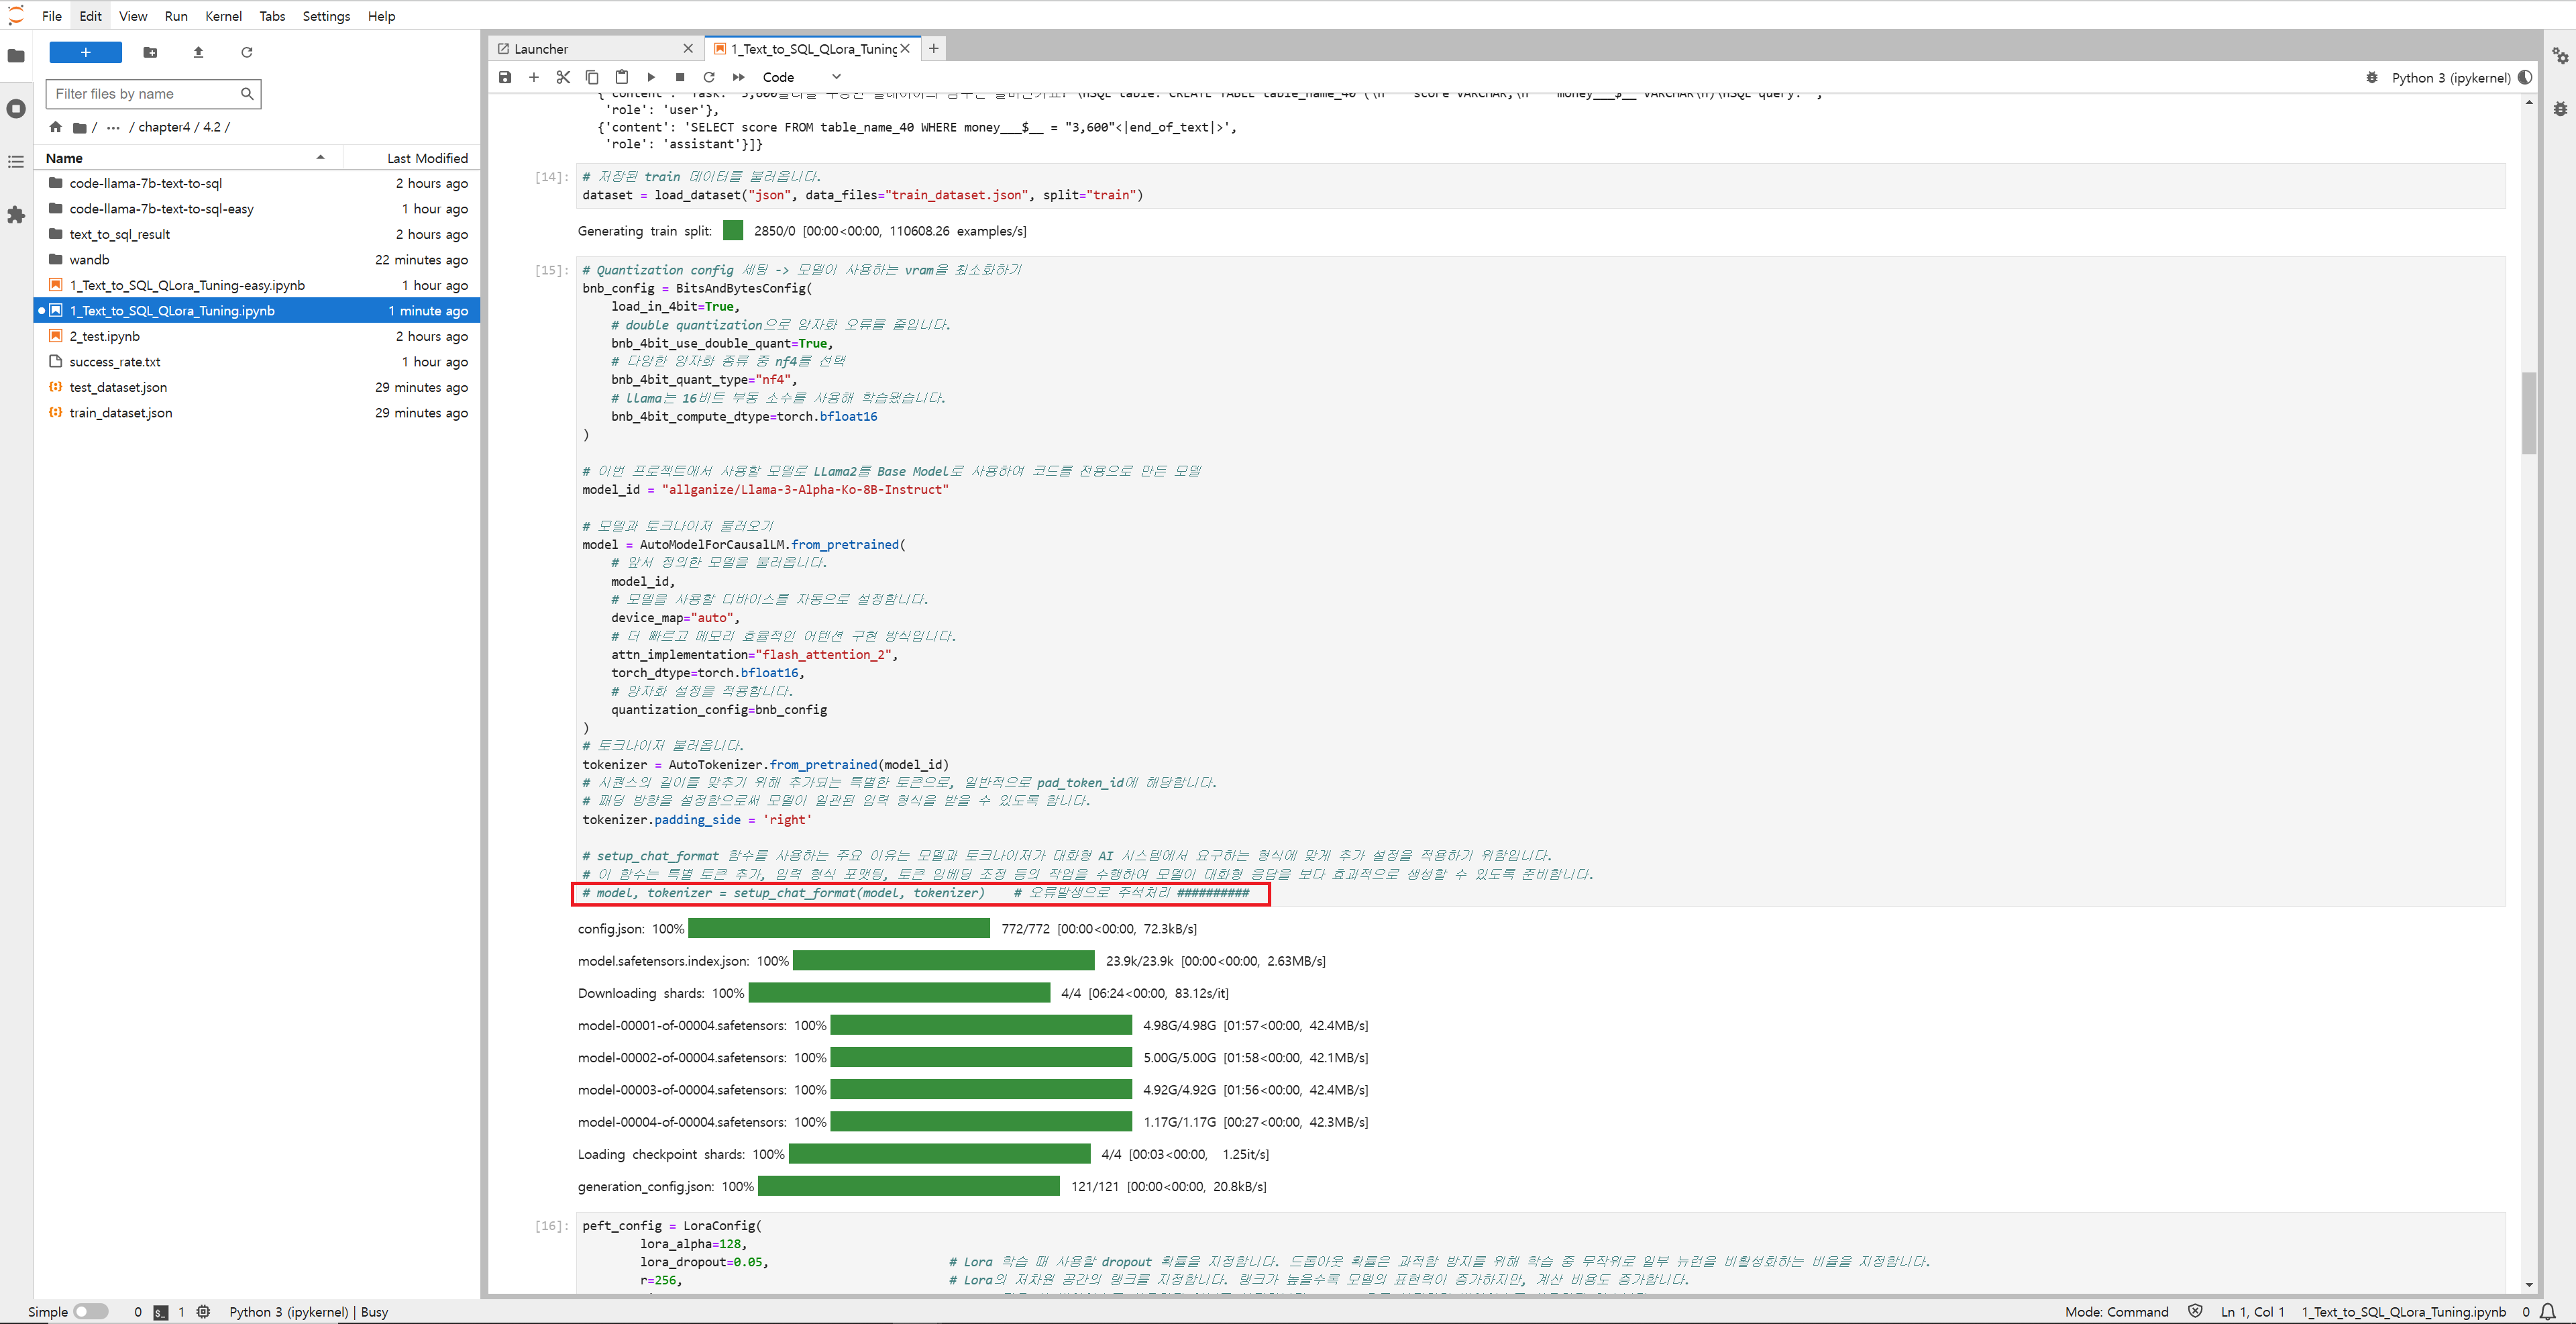Run the selected cell with the play icon
The image size is (2576, 1324).
[x=651, y=77]
